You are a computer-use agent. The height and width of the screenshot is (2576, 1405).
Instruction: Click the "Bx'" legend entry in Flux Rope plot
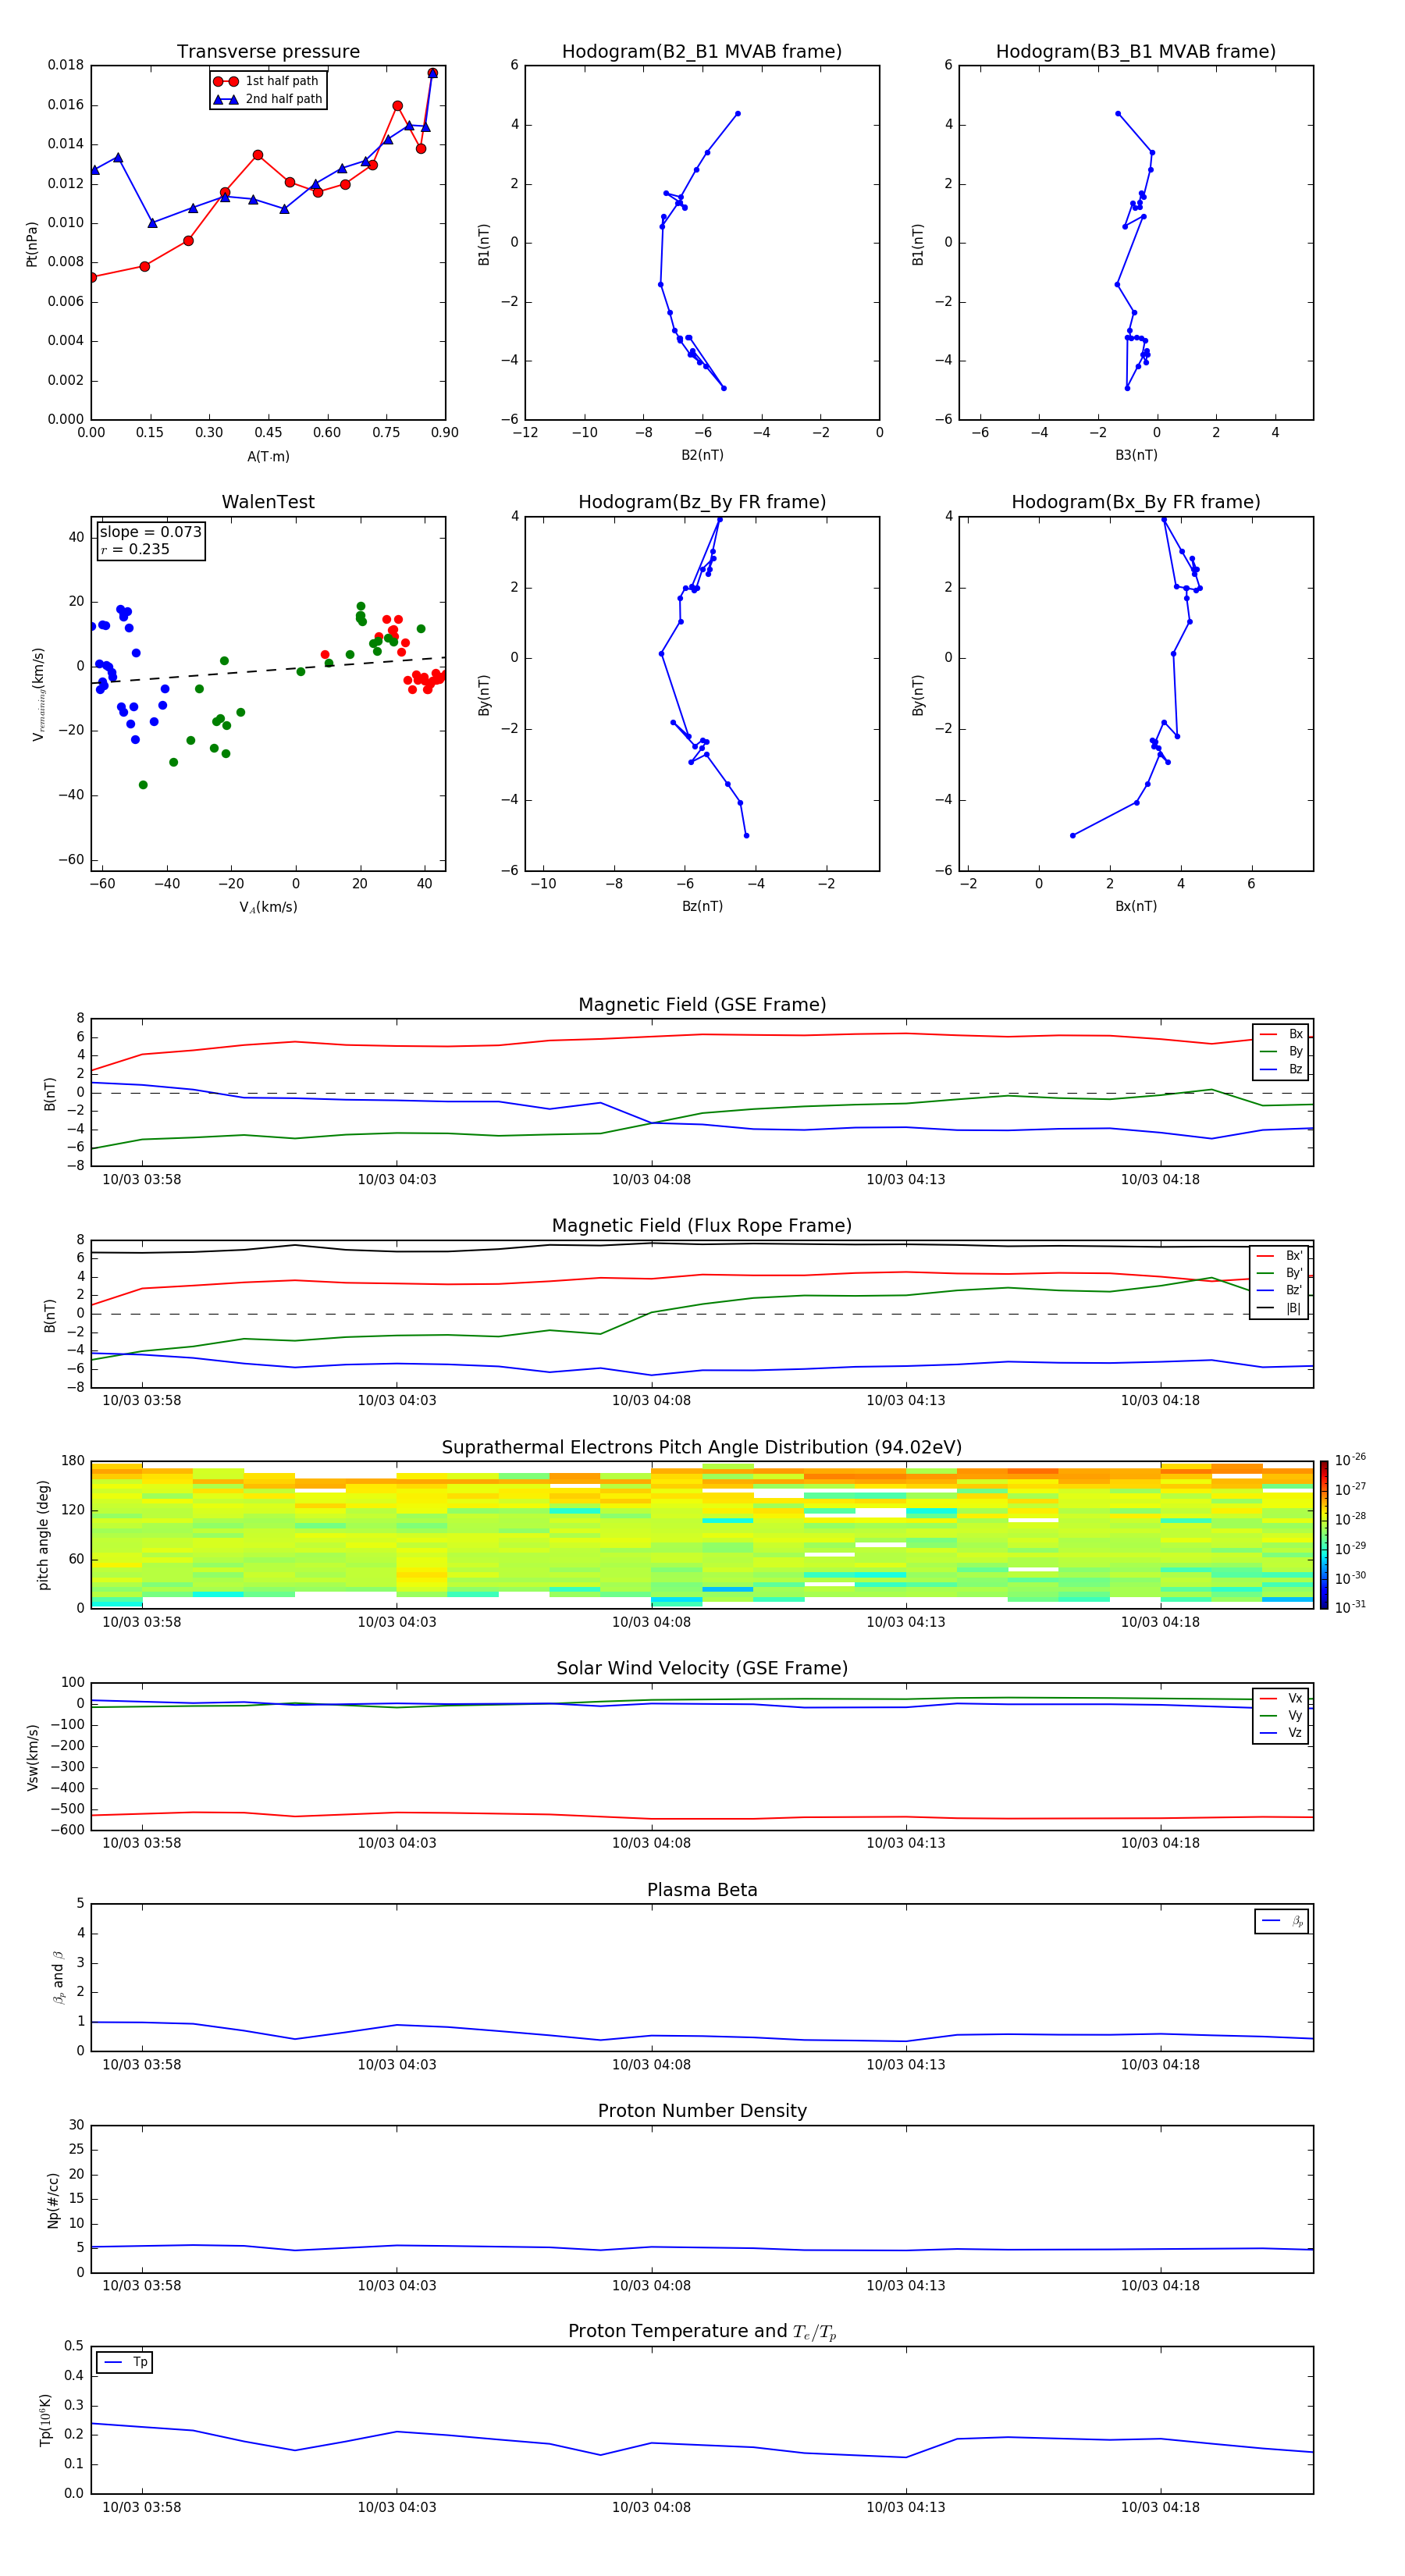tap(1280, 1256)
